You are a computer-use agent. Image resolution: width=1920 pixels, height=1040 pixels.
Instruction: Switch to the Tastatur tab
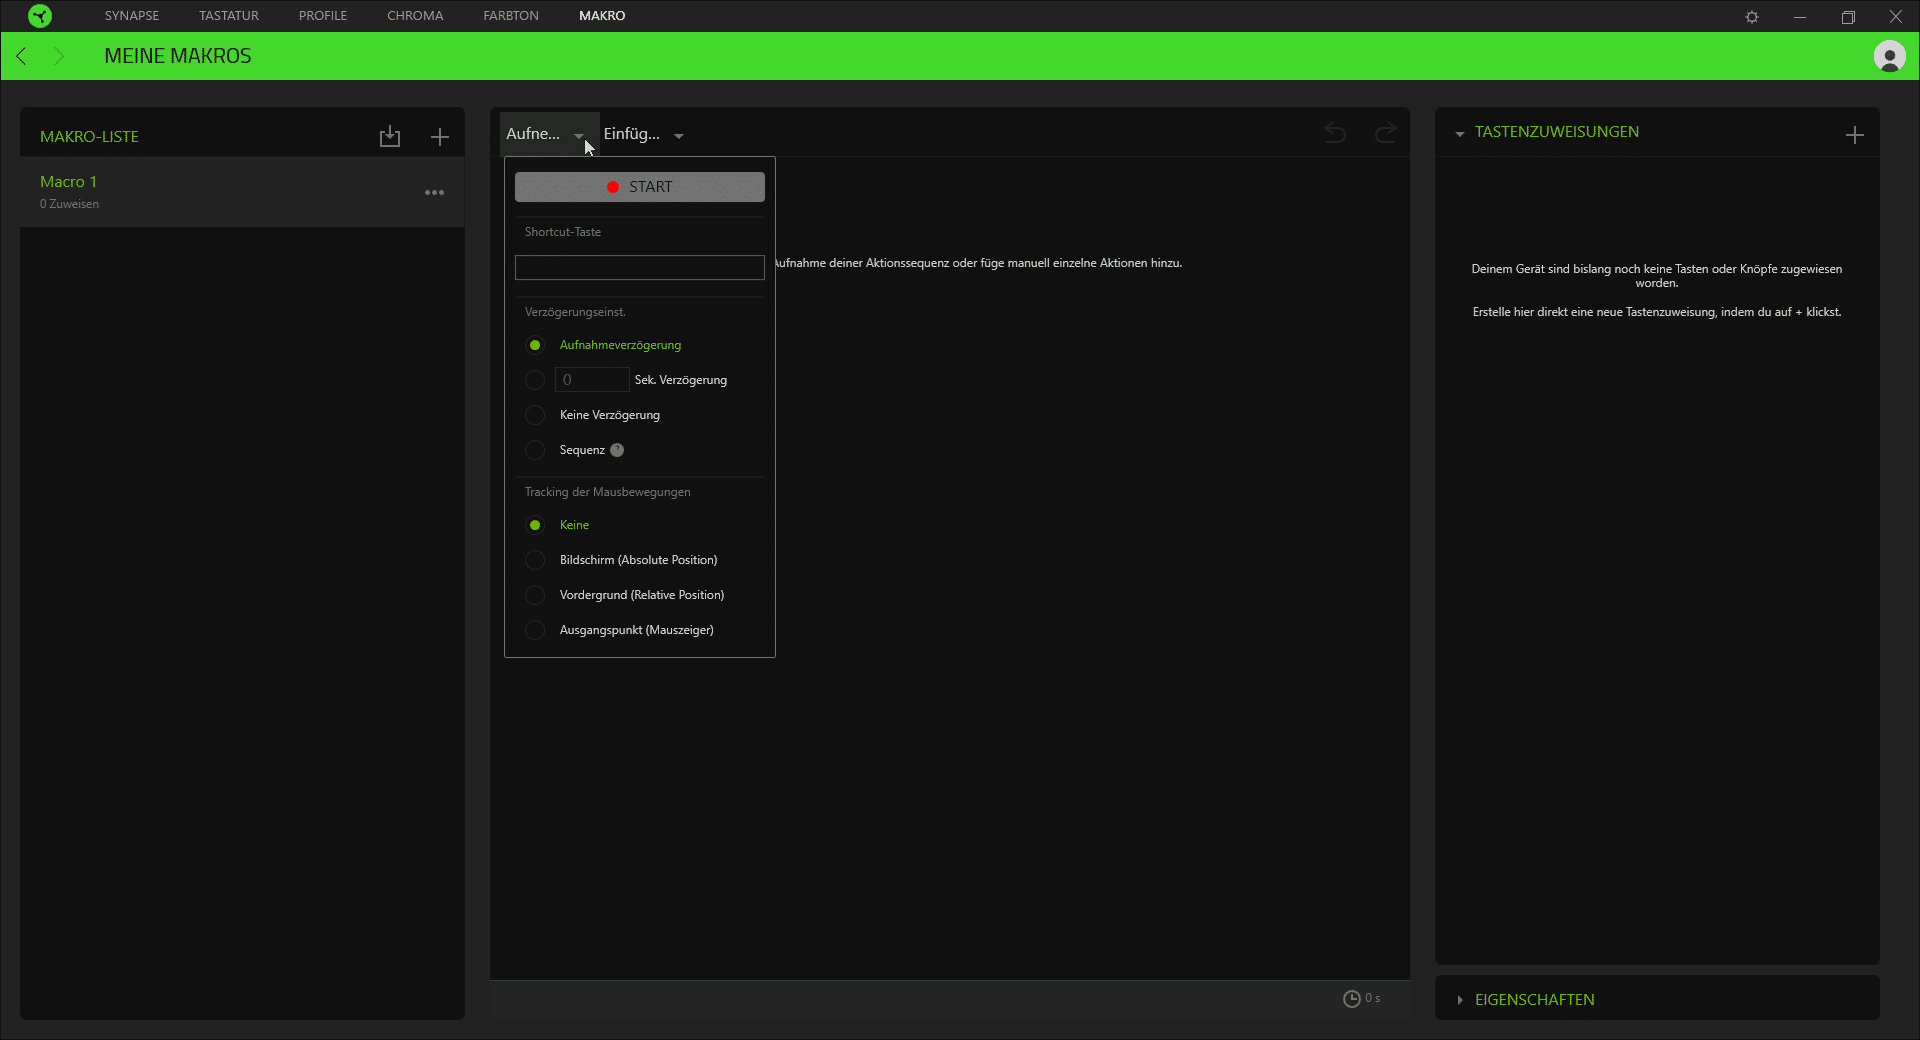pos(228,16)
